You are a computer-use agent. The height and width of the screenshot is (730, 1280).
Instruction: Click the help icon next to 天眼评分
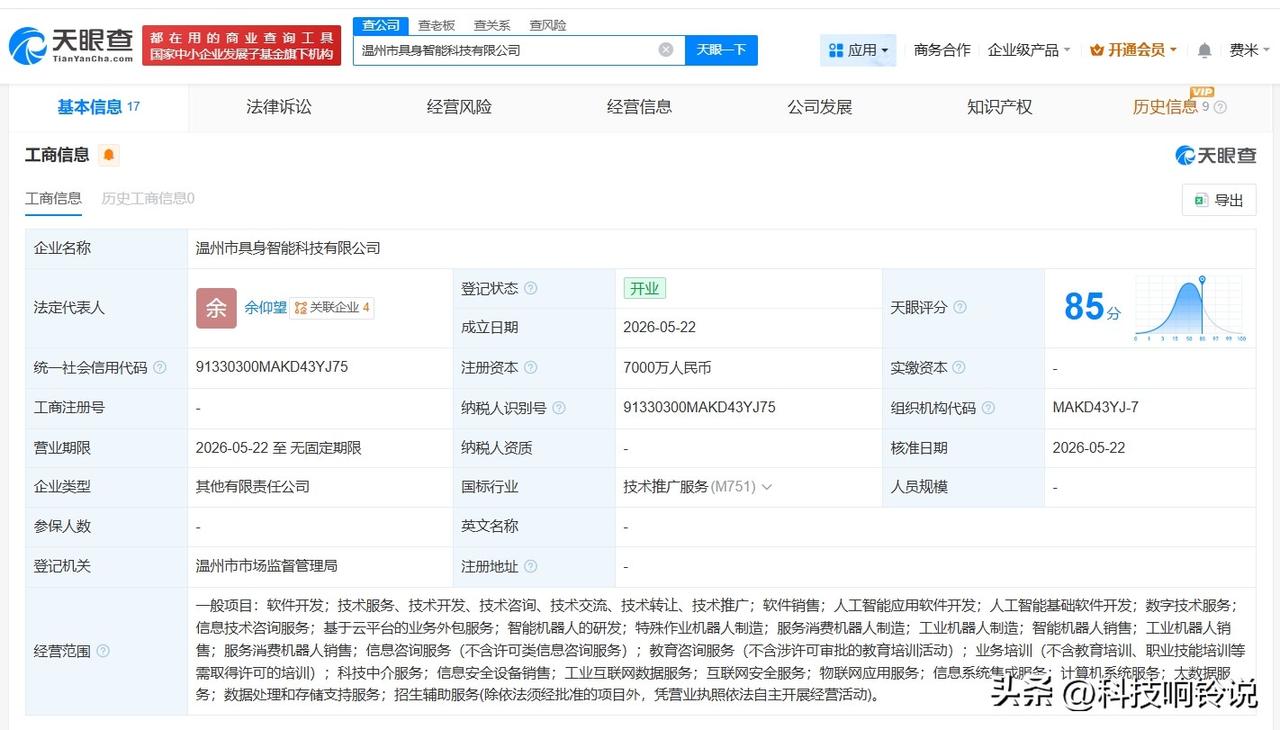pos(960,308)
